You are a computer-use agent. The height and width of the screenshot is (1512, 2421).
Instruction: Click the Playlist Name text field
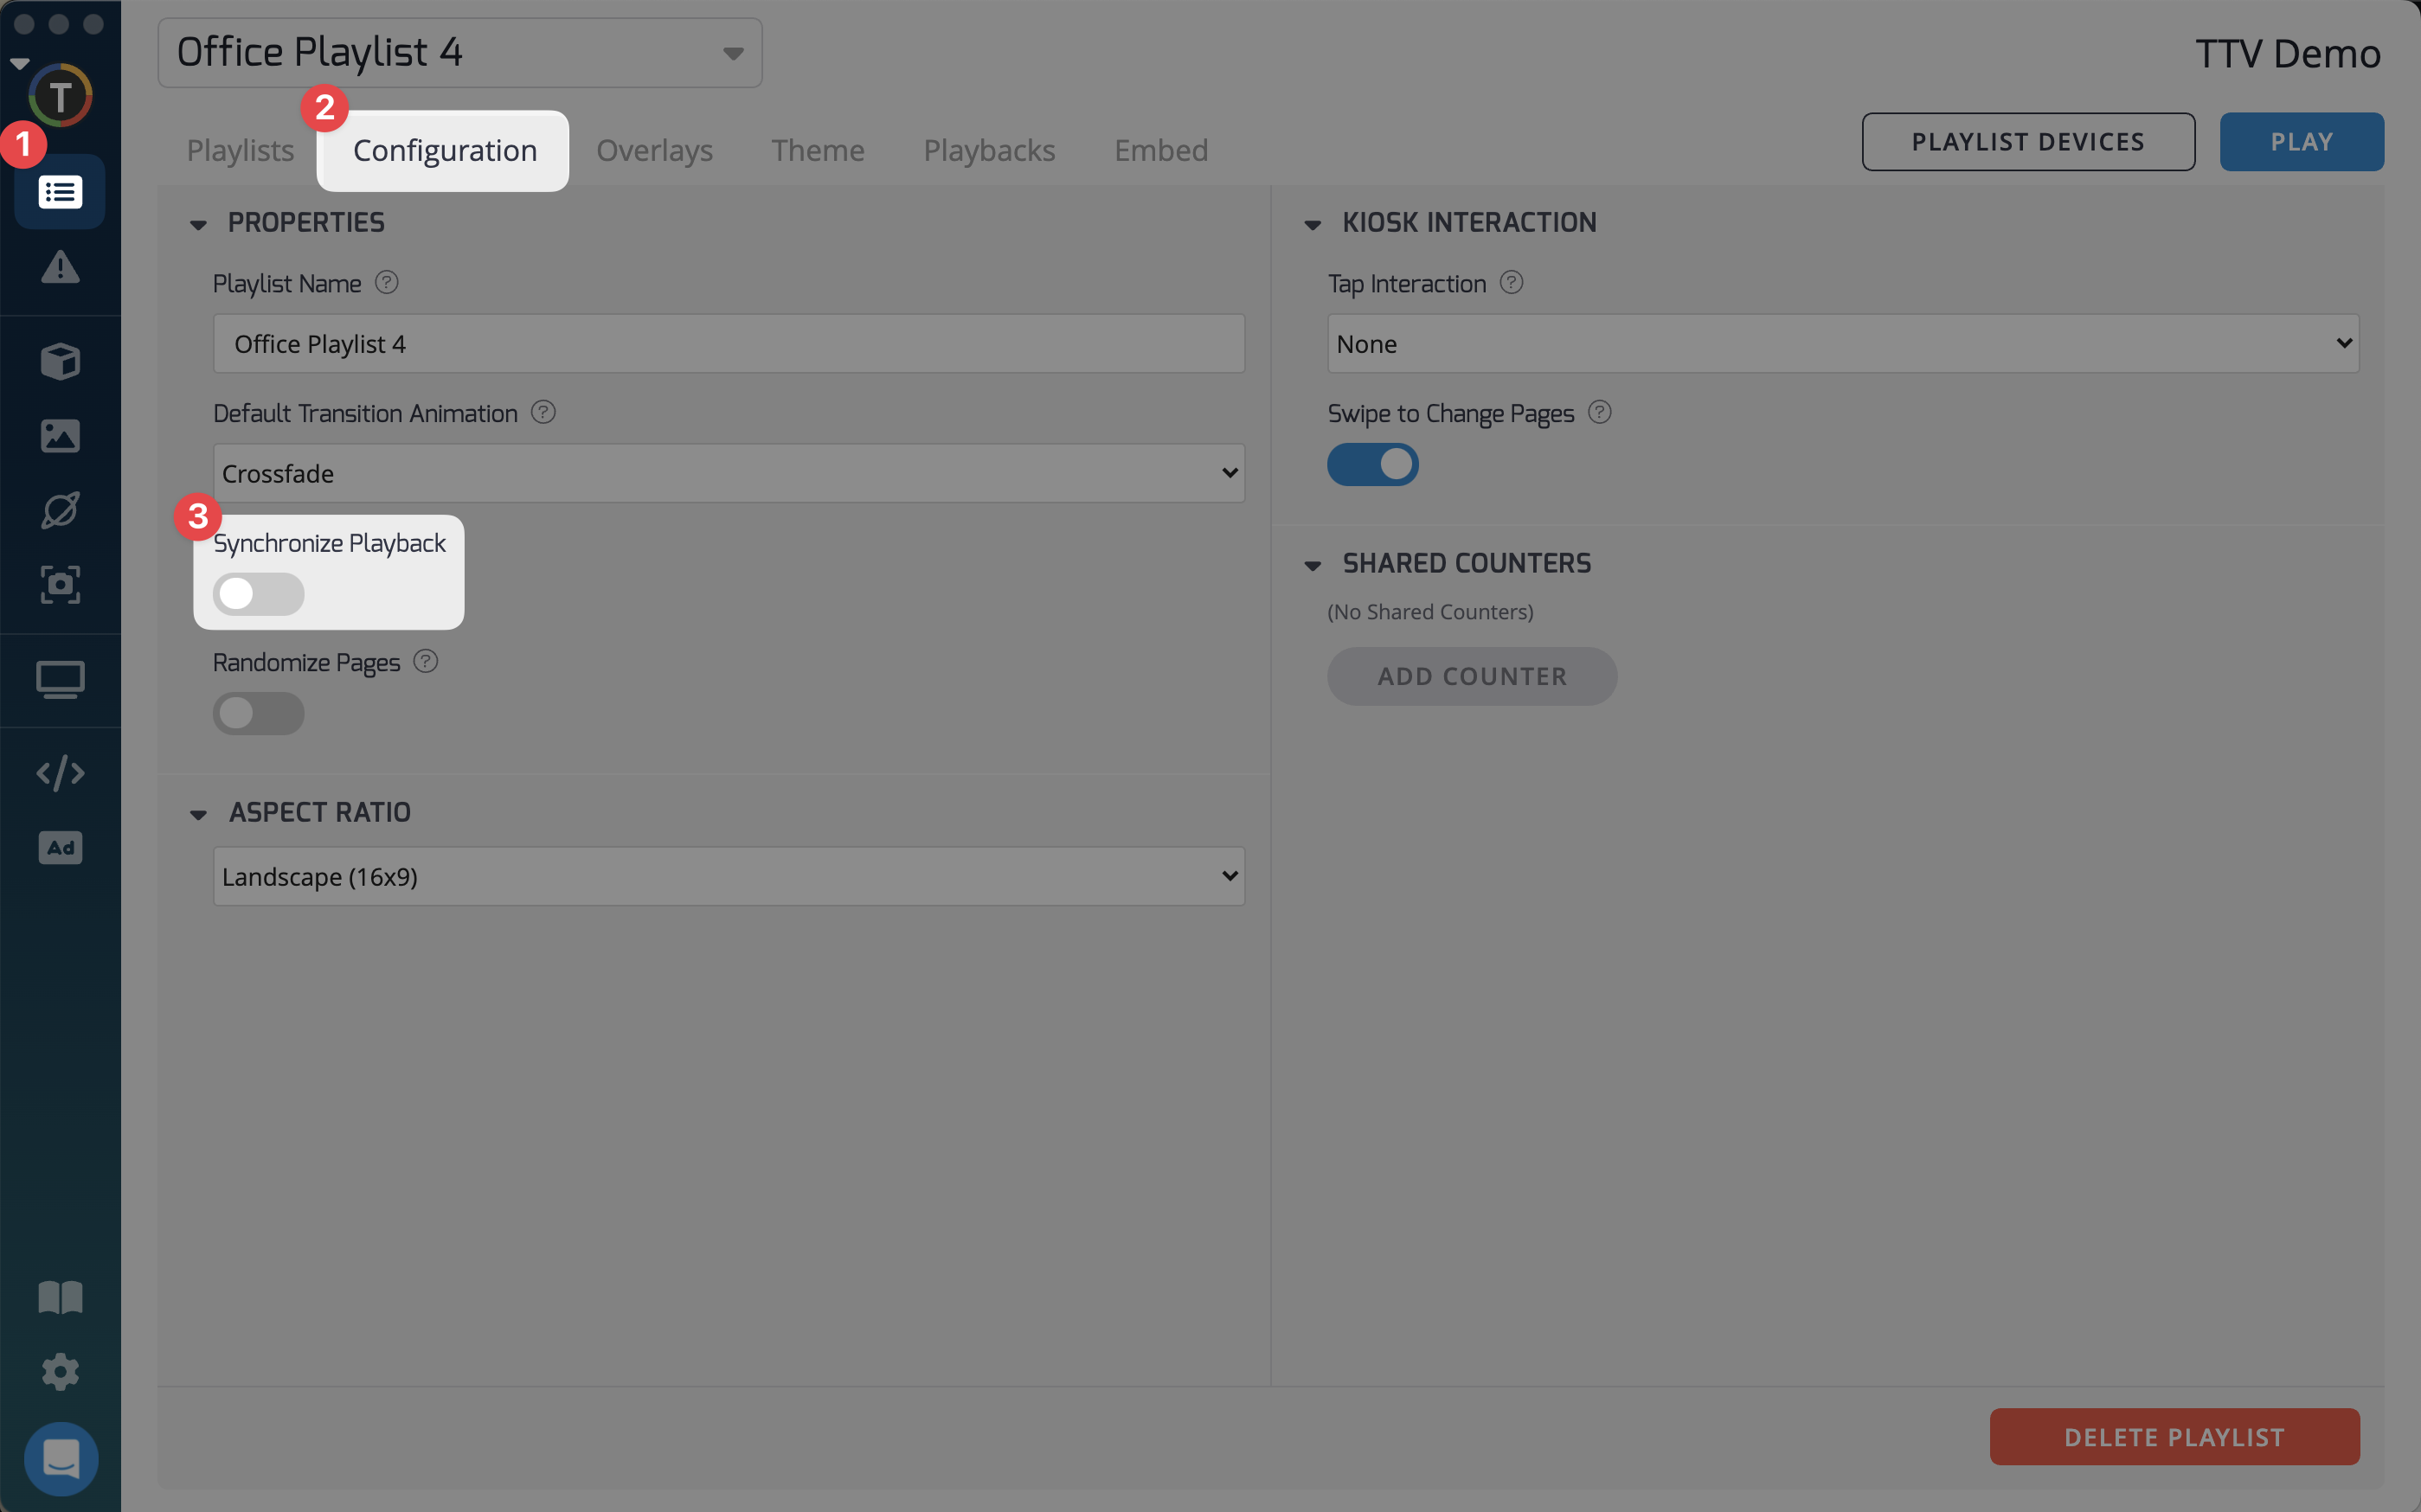tap(728, 344)
